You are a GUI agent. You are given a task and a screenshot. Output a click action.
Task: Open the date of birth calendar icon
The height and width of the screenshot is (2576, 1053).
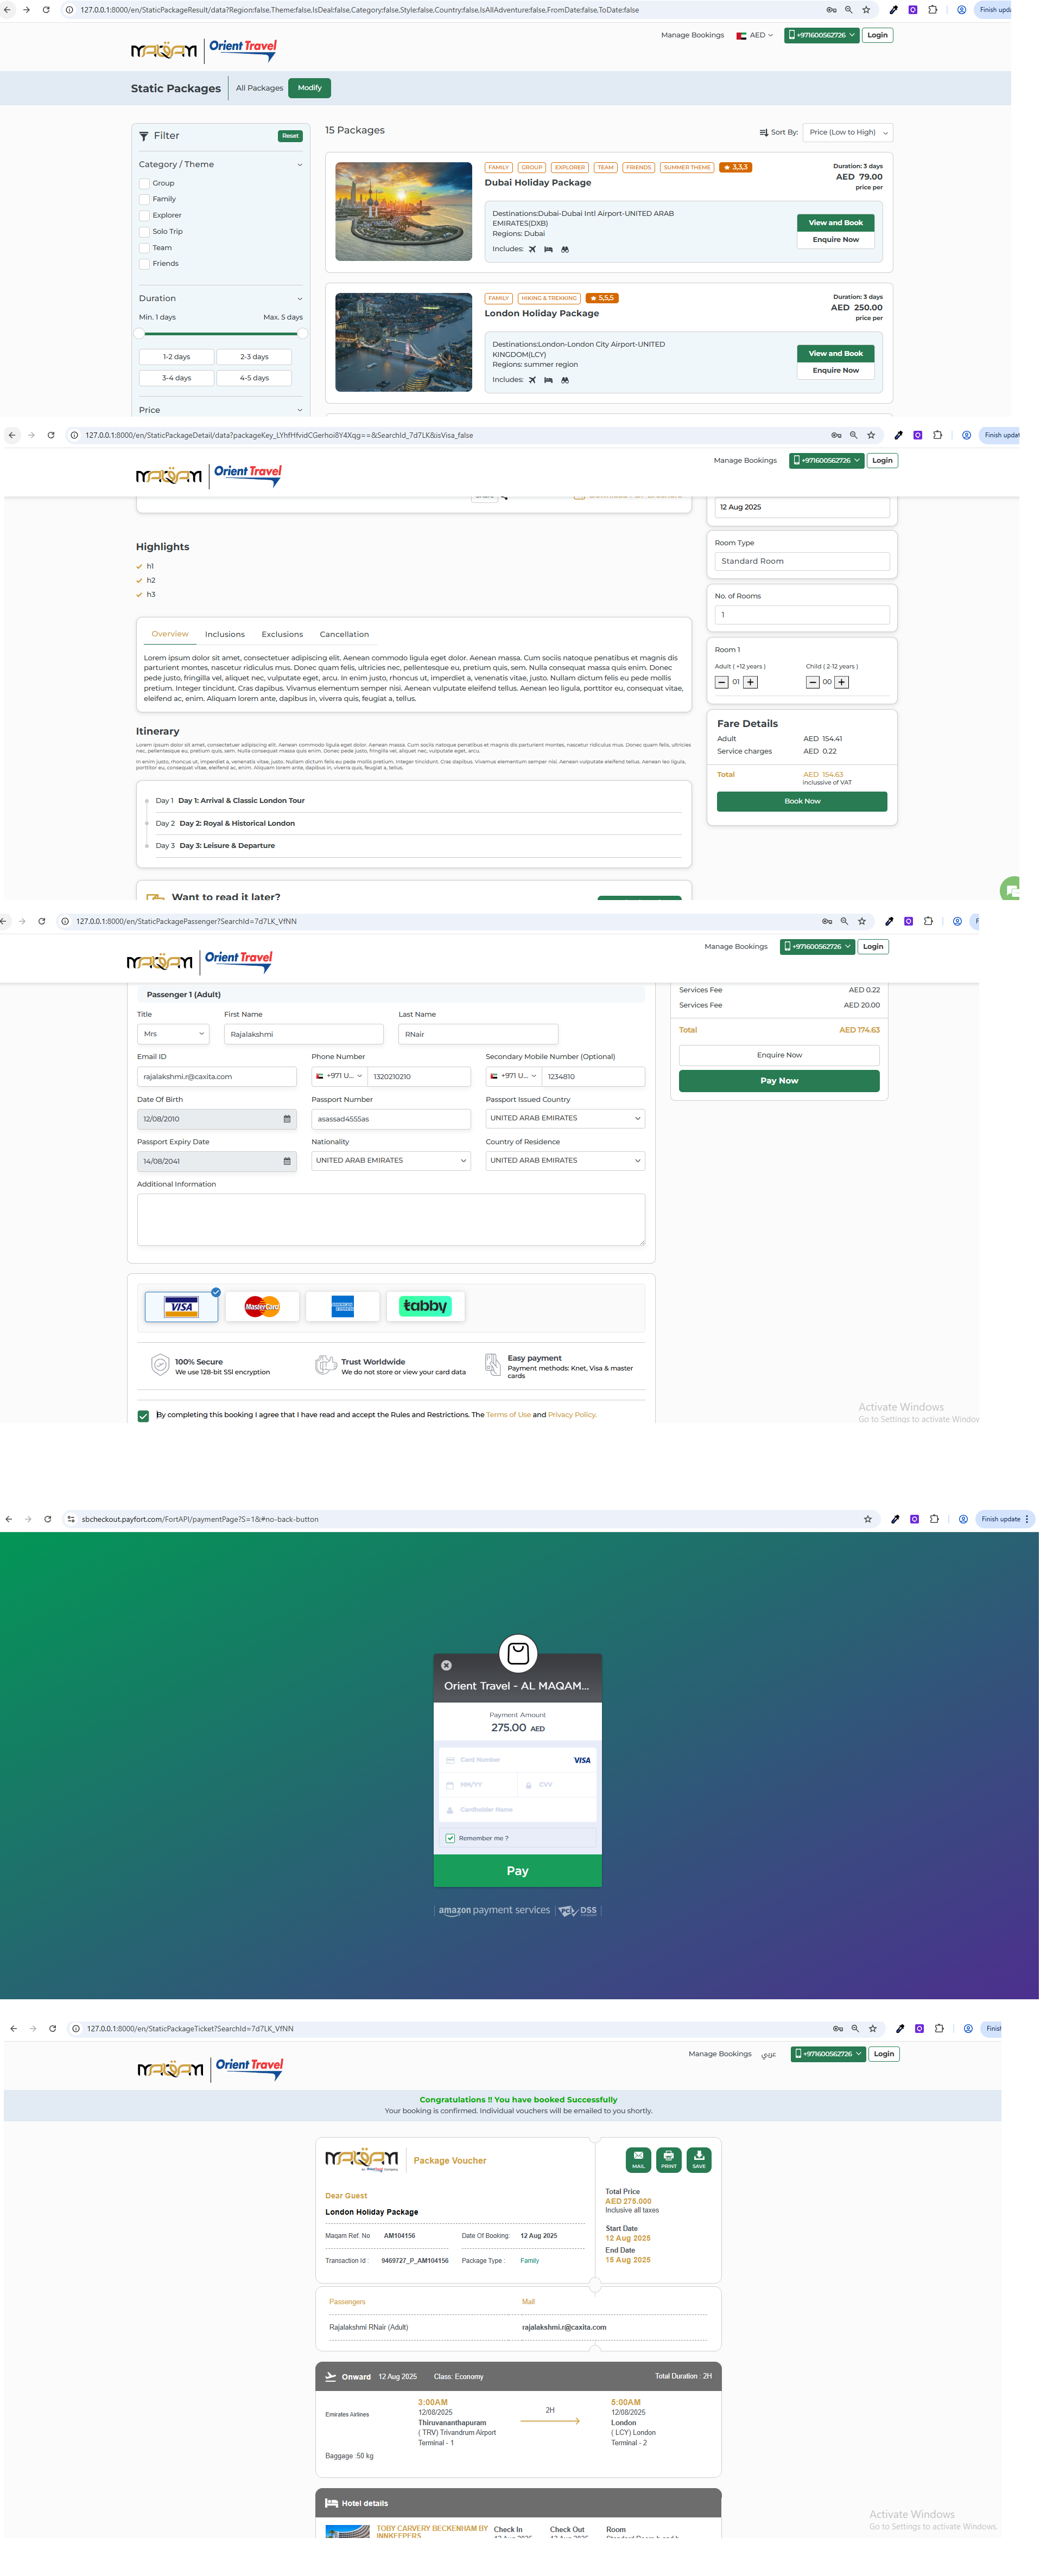click(x=287, y=1119)
